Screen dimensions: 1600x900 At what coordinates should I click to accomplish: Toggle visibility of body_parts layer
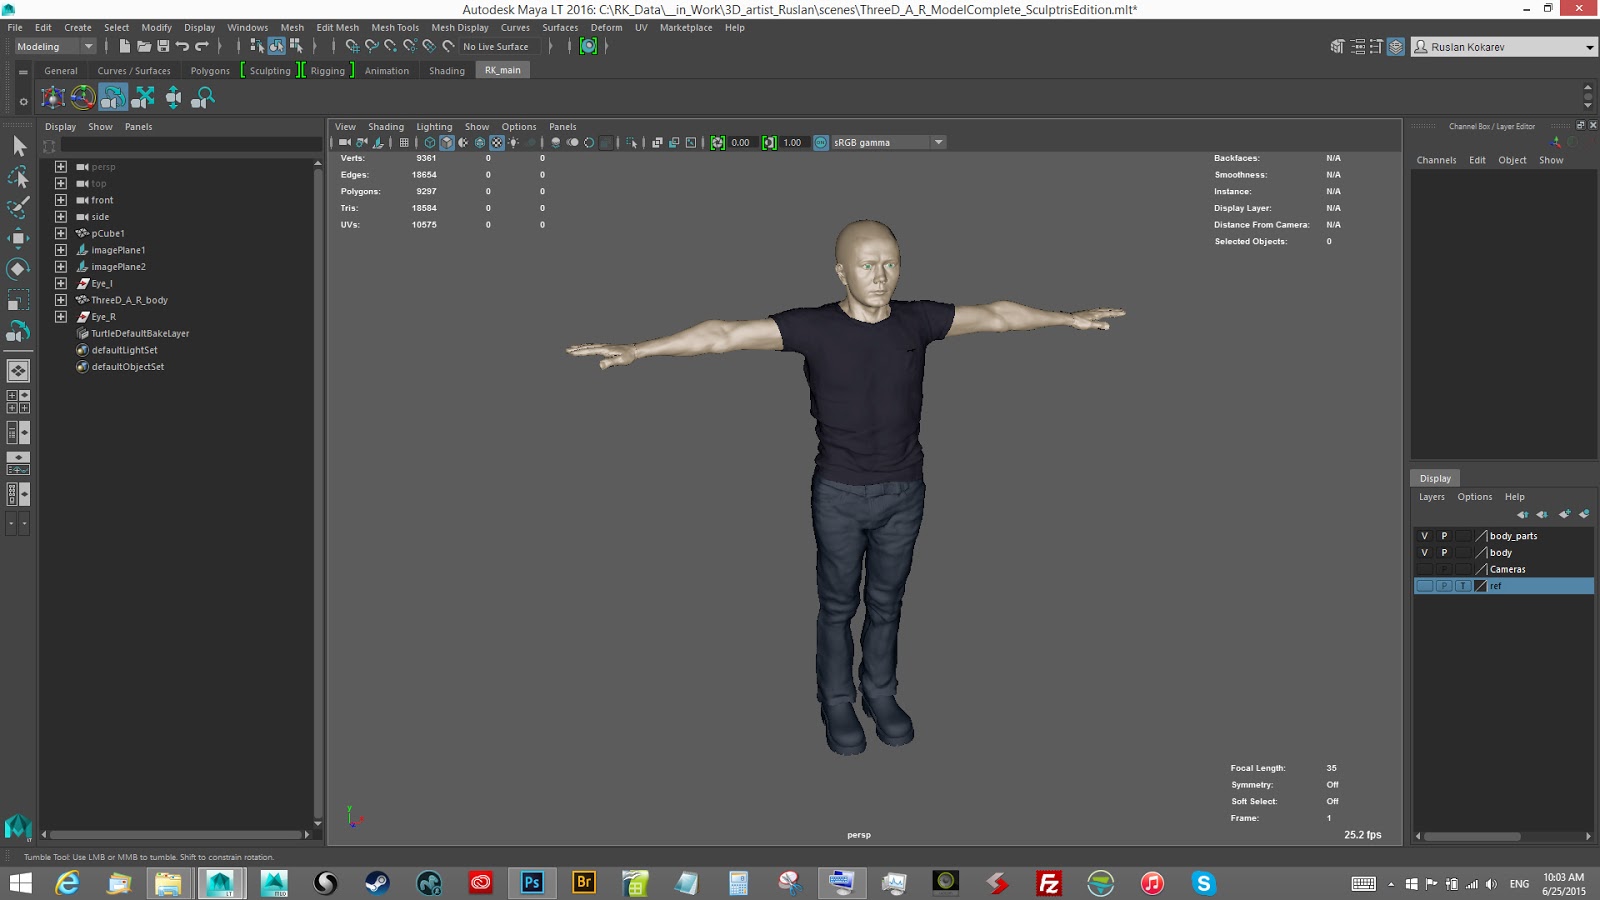pyautogui.click(x=1424, y=536)
